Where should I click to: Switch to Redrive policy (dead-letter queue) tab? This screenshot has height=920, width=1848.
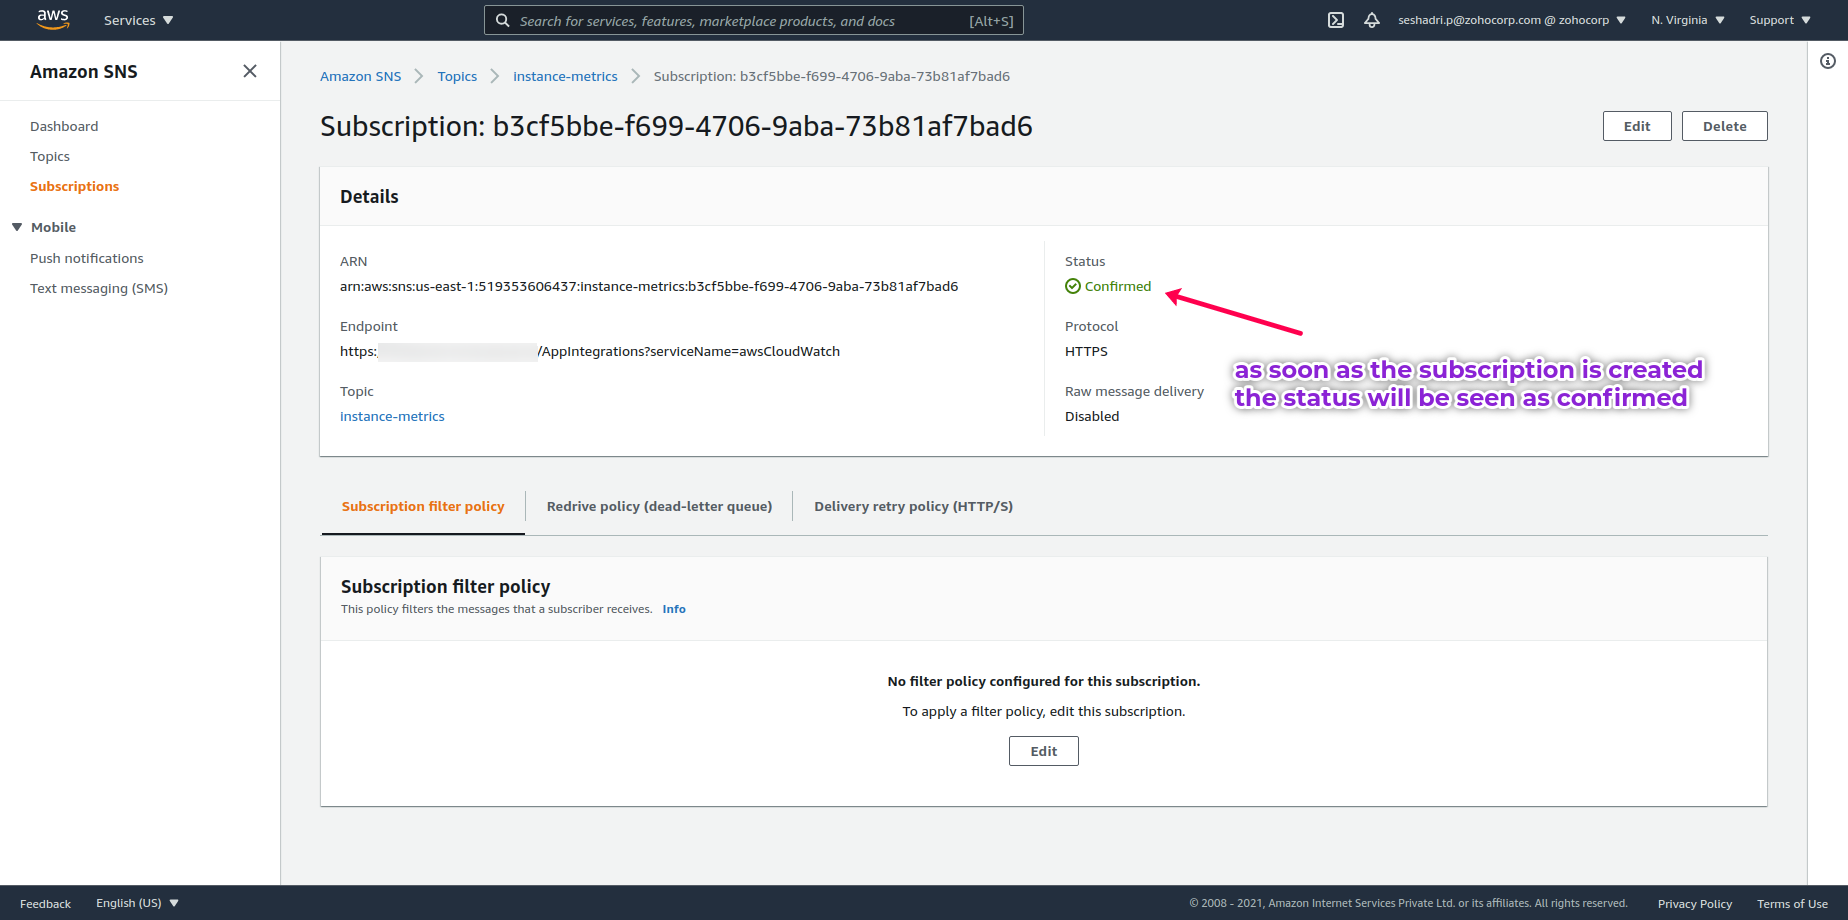[x=659, y=506]
